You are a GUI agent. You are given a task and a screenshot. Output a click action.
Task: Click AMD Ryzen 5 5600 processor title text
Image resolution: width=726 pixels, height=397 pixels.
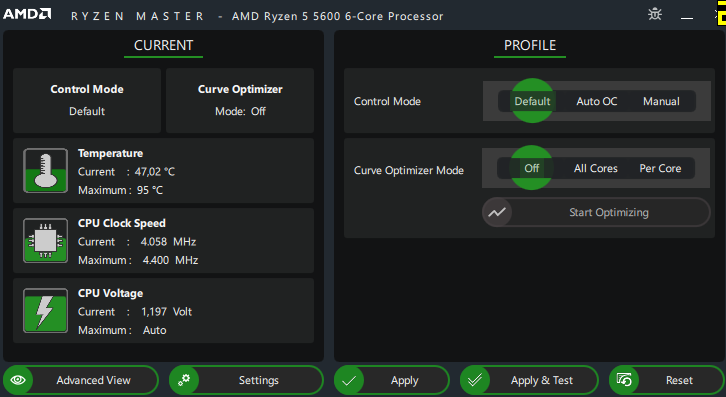pos(338,16)
